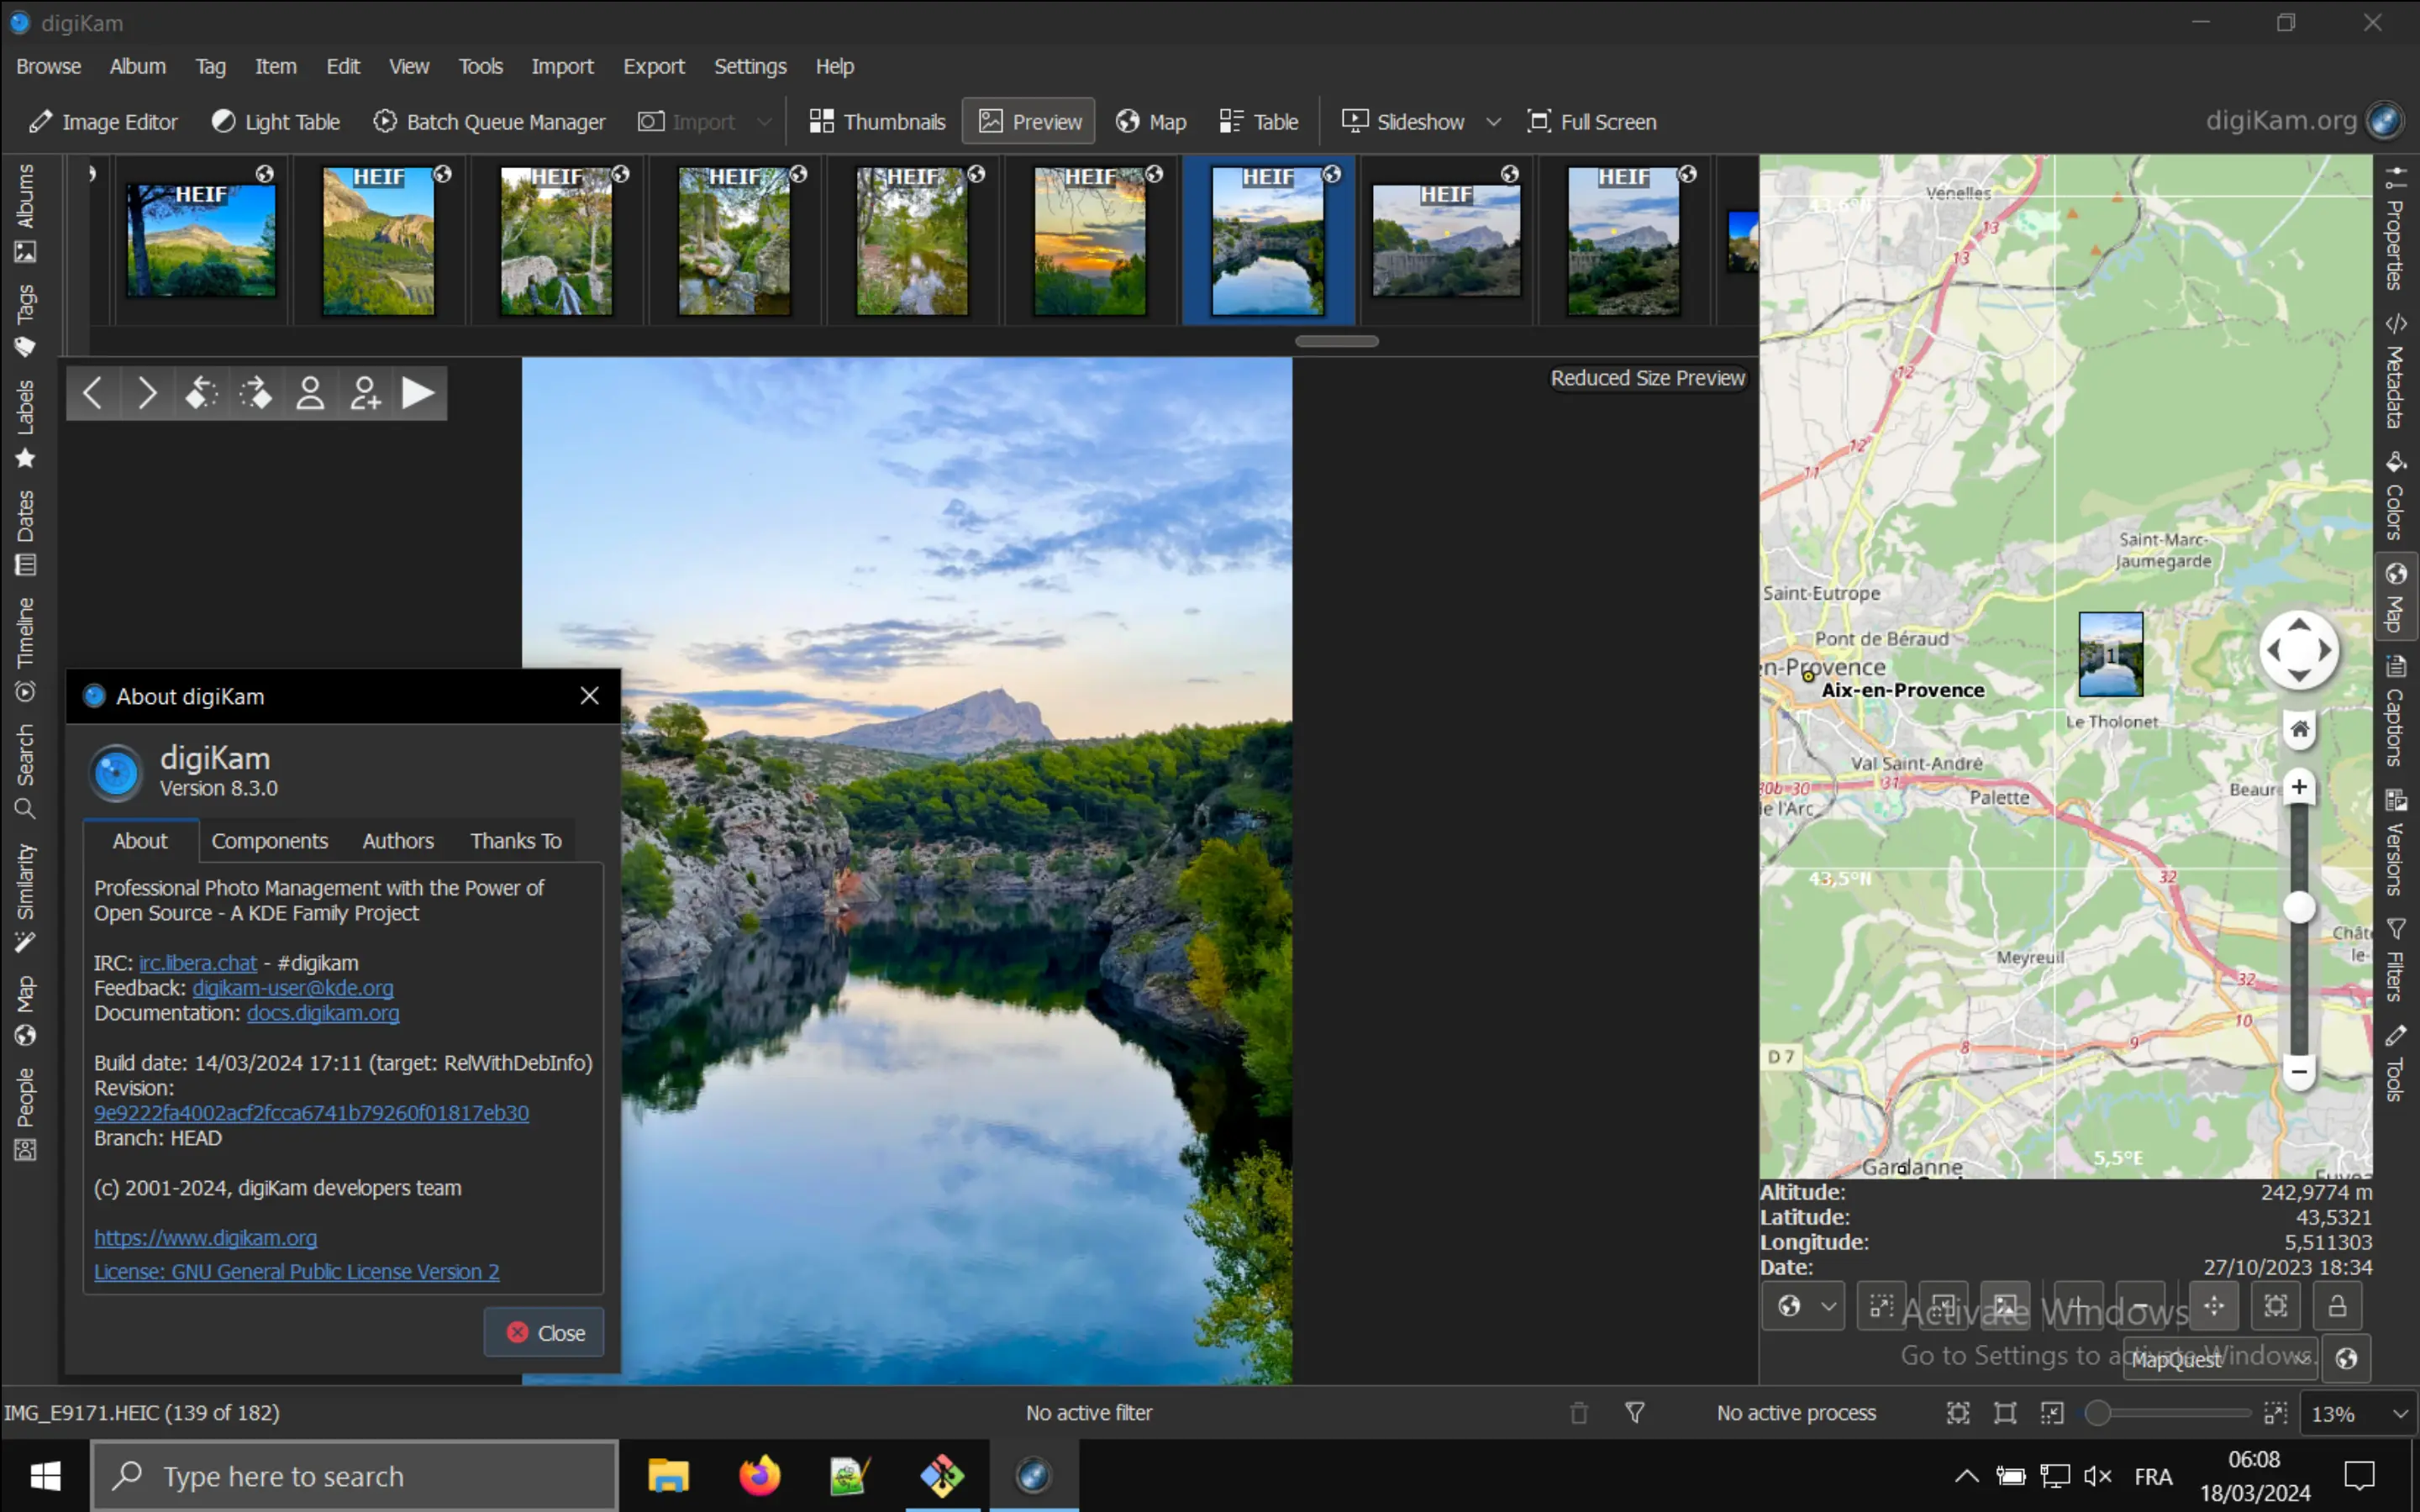Open the Tools menu
Screen dimensions: 2420x1512
(480, 66)
